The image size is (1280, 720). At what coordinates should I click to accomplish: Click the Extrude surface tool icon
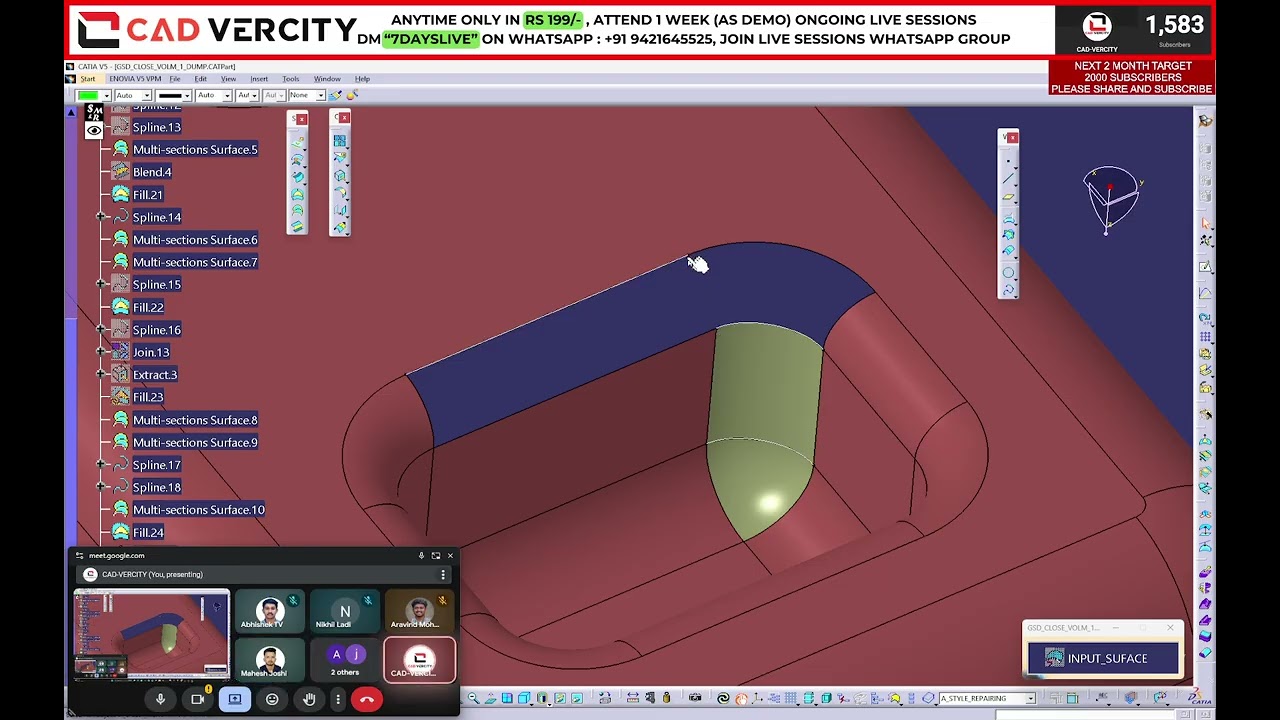point(297,142)
